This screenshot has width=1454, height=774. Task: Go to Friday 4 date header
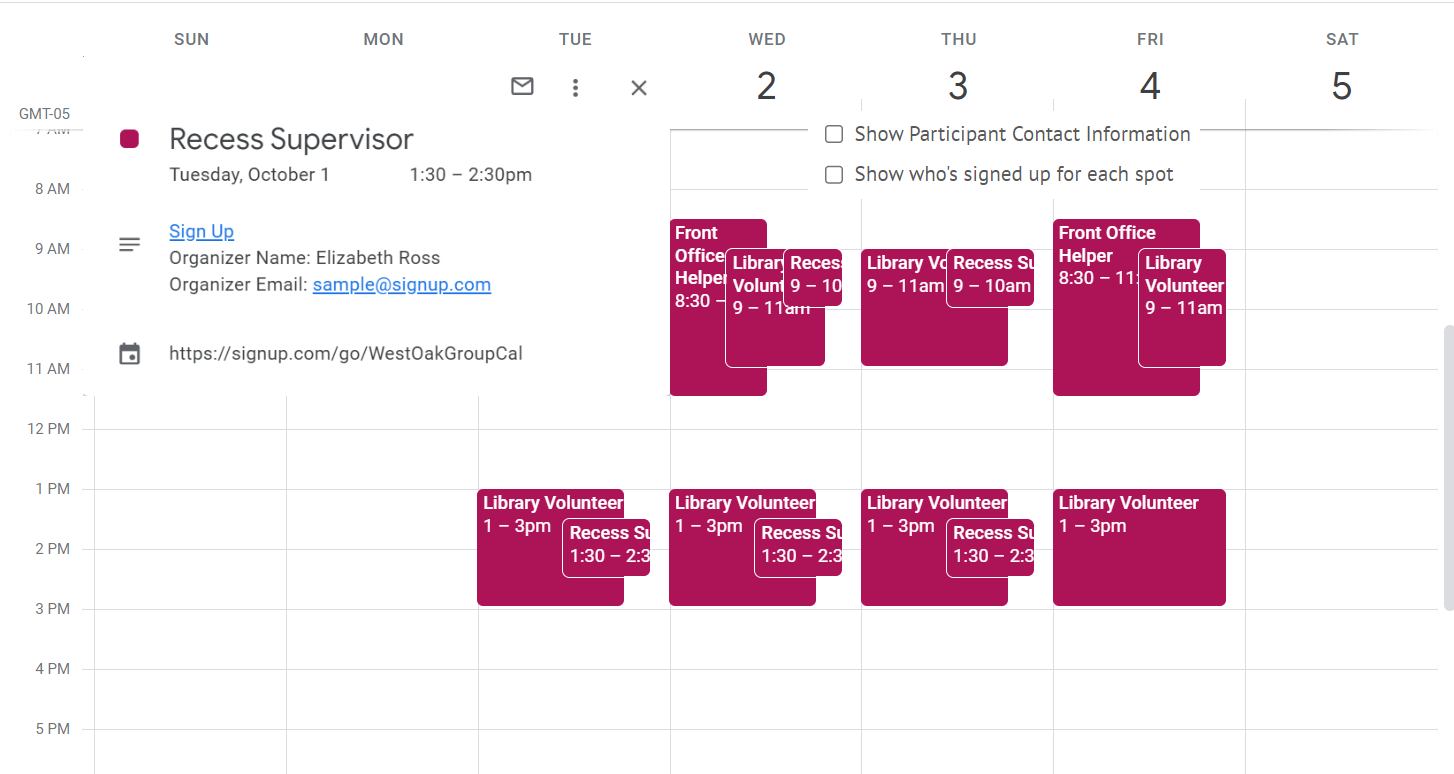1150,87
